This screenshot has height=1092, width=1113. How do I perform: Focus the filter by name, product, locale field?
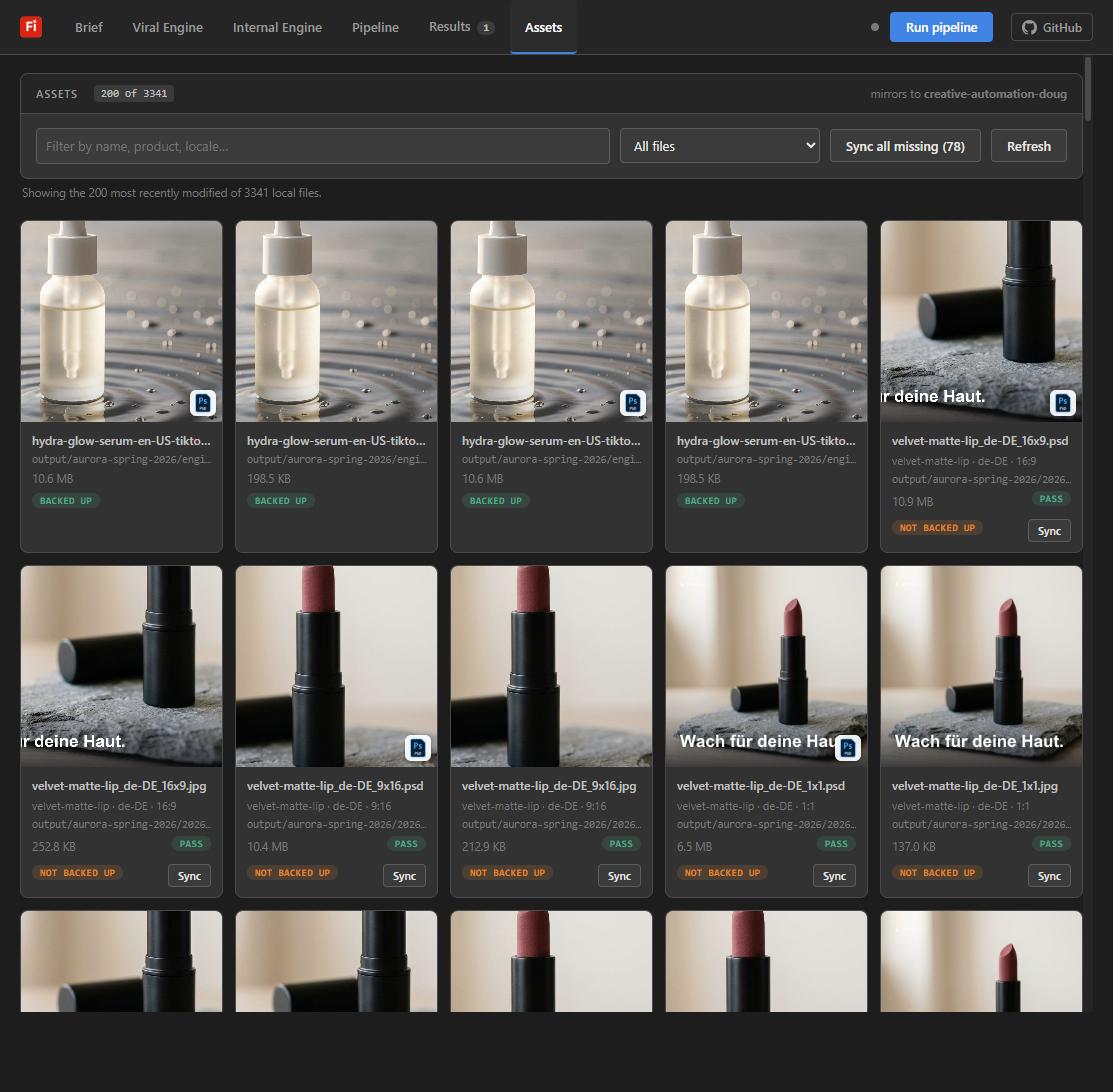pos(322,146)
